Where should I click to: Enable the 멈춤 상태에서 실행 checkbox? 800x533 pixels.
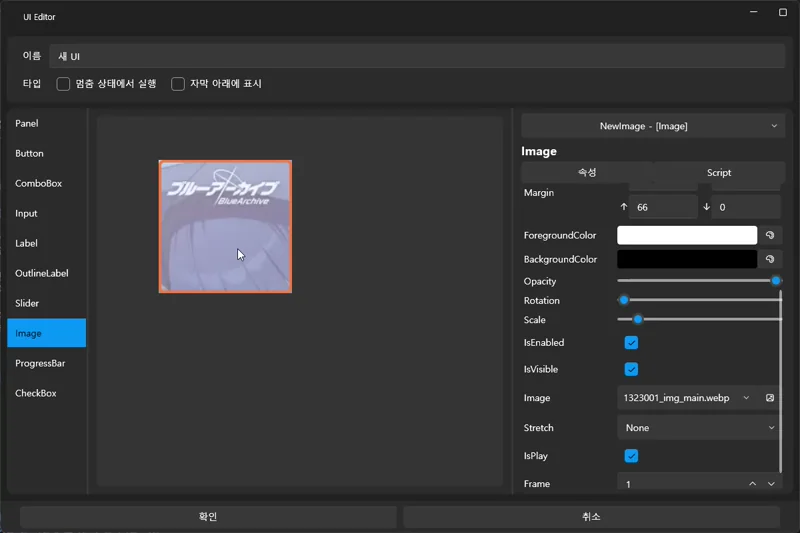tap(64, 84)
